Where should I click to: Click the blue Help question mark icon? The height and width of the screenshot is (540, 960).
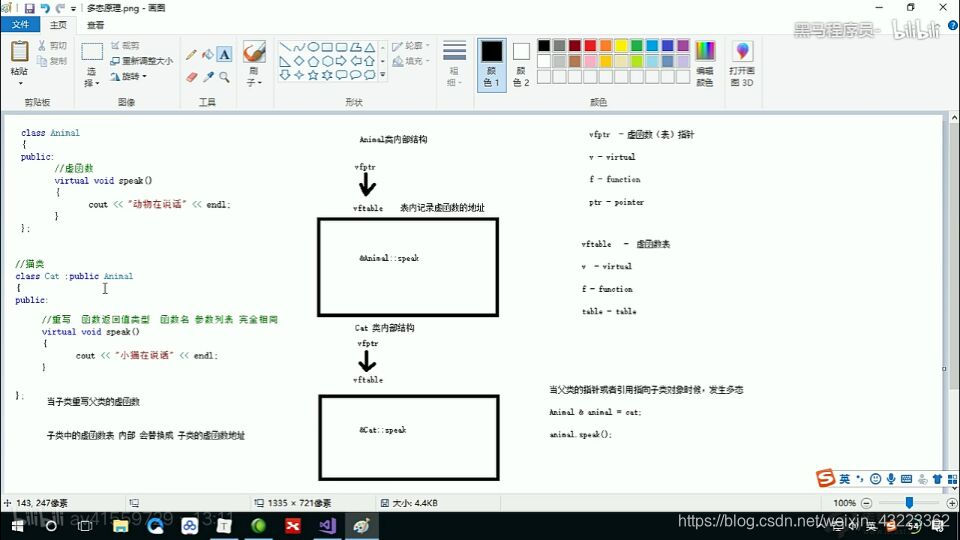click(953, 25)
